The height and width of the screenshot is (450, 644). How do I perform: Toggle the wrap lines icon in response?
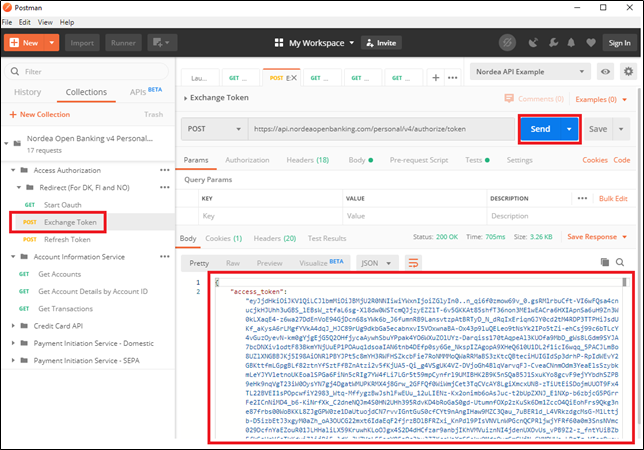(x=413, y=263)
